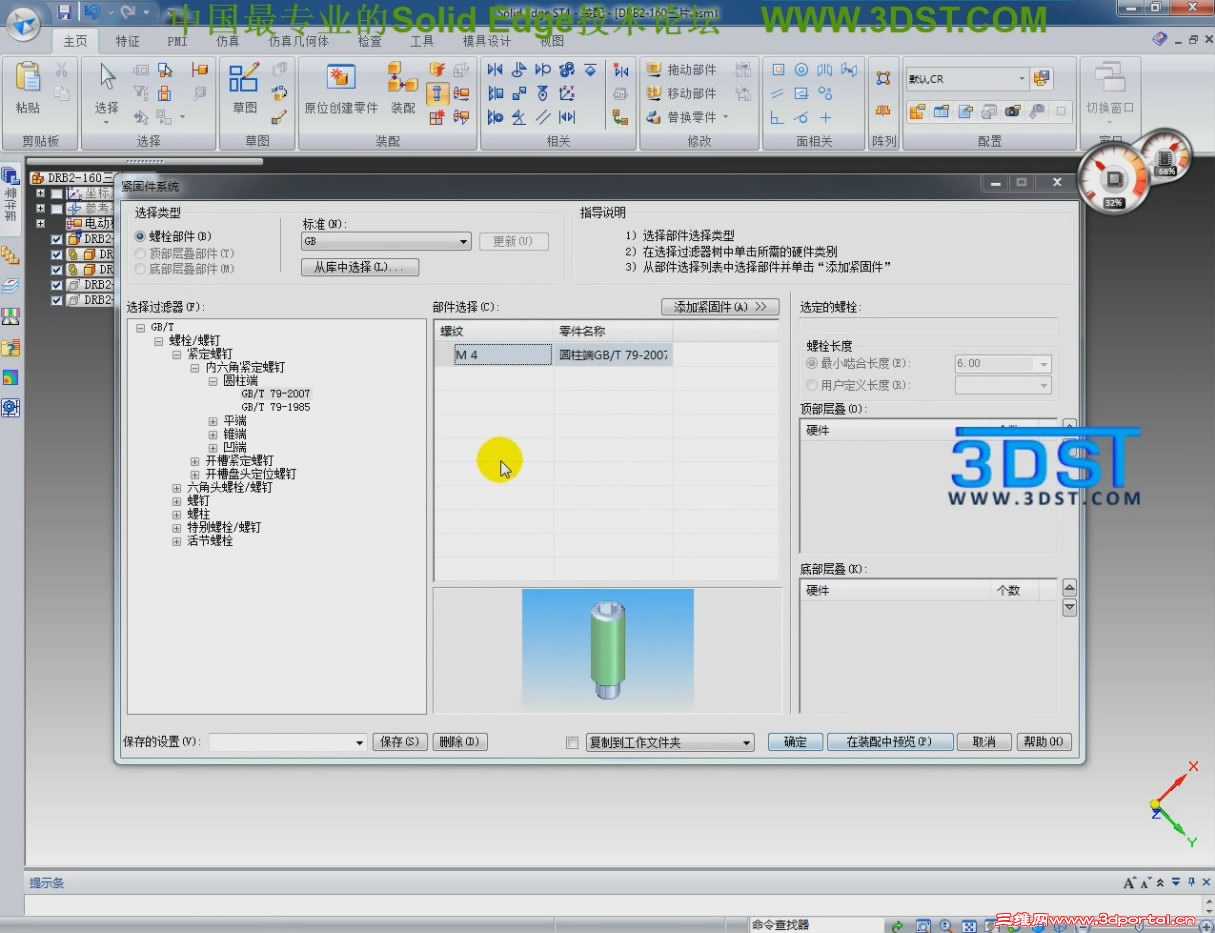Click the configuration manager icon next to 默认,CR
The height and width of the screenshot is (933, 1215).
(1042, 78)
